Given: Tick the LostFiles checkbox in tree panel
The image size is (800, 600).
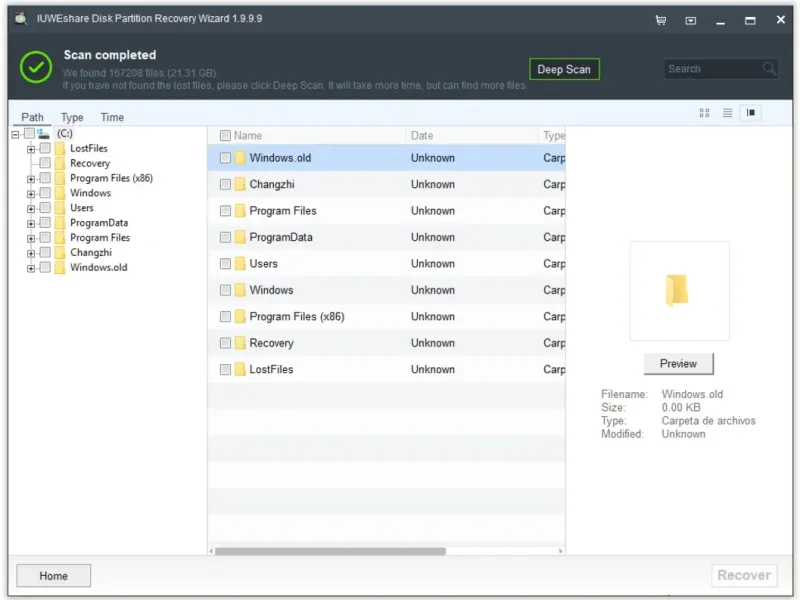Looking at the screenshot, I should [45, 148].
